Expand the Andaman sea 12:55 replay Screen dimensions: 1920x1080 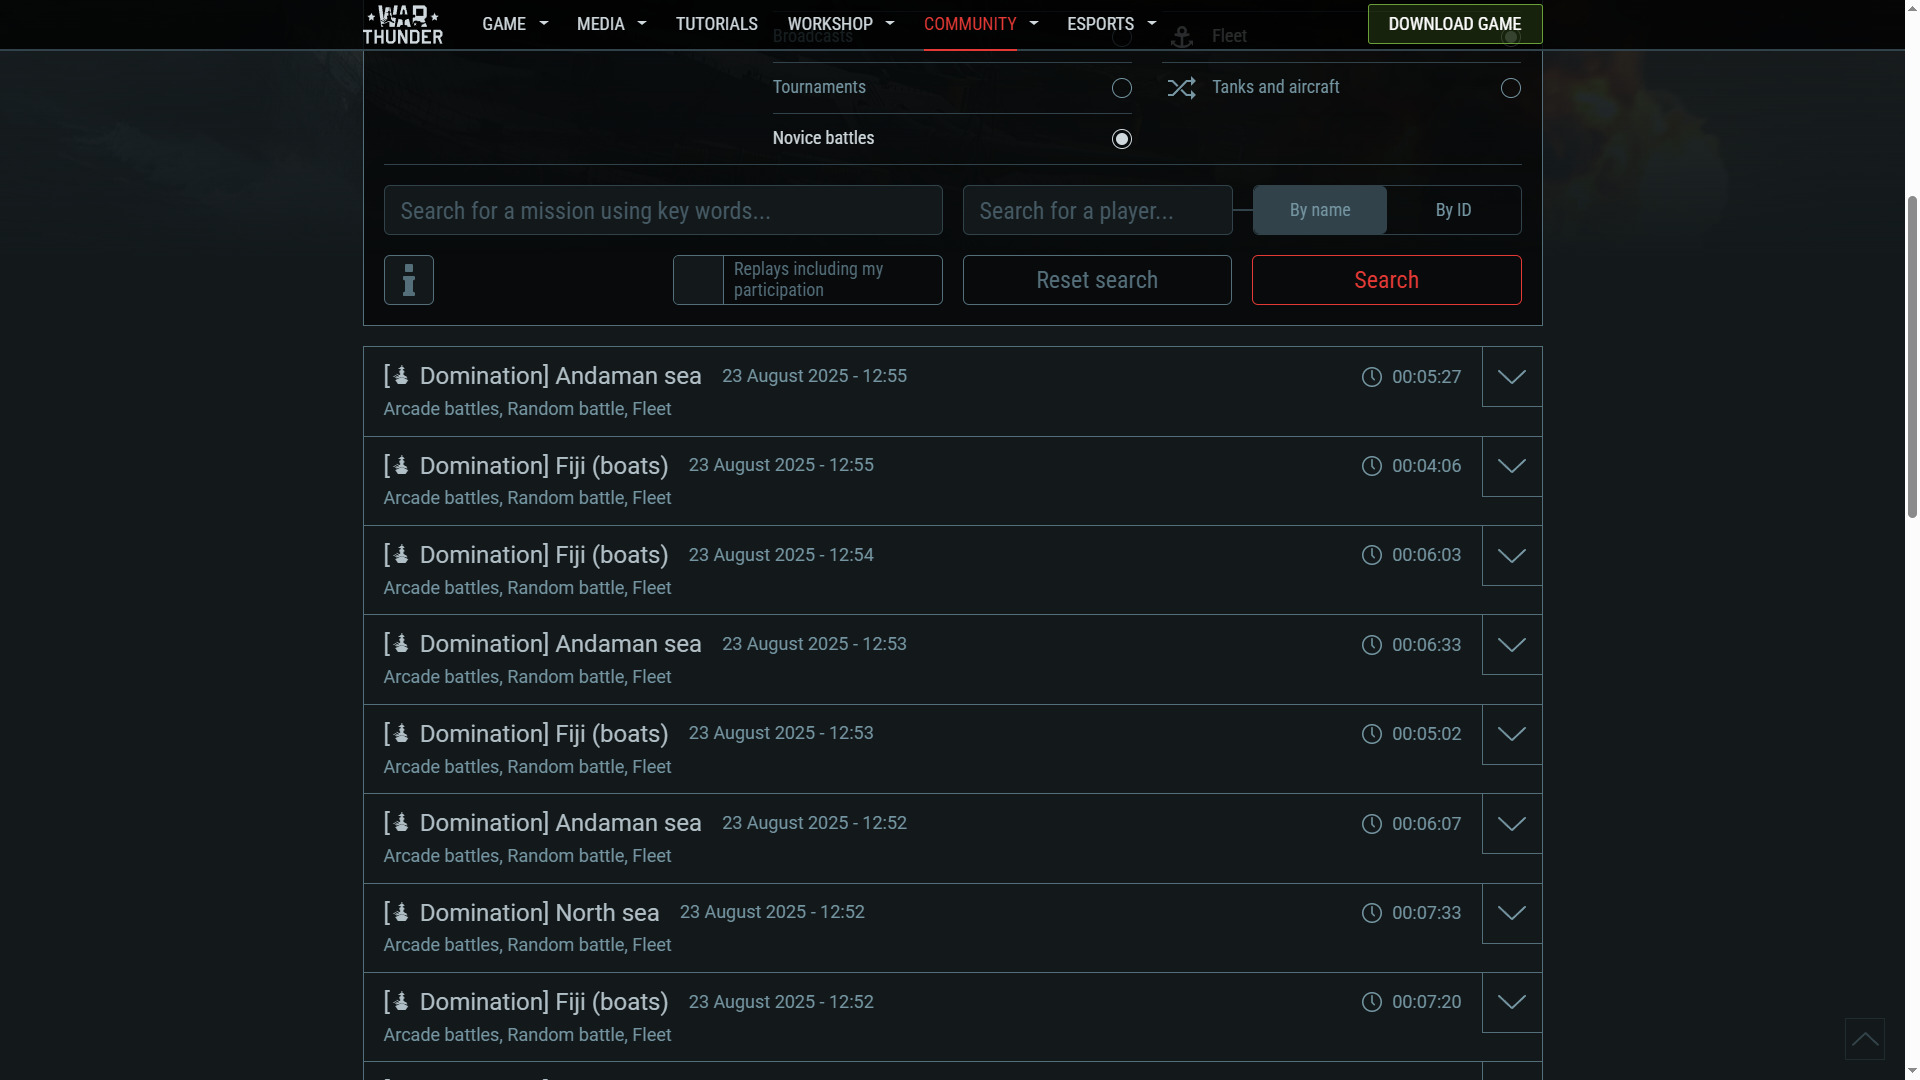coord(1511,377)
